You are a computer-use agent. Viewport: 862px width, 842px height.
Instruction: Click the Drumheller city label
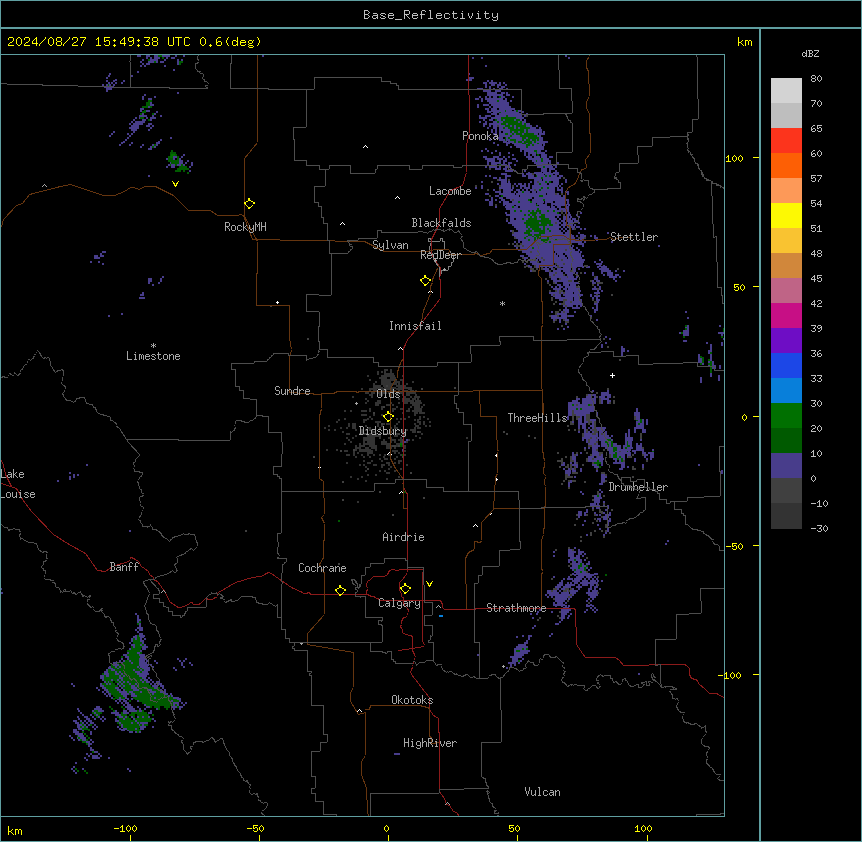638,487
